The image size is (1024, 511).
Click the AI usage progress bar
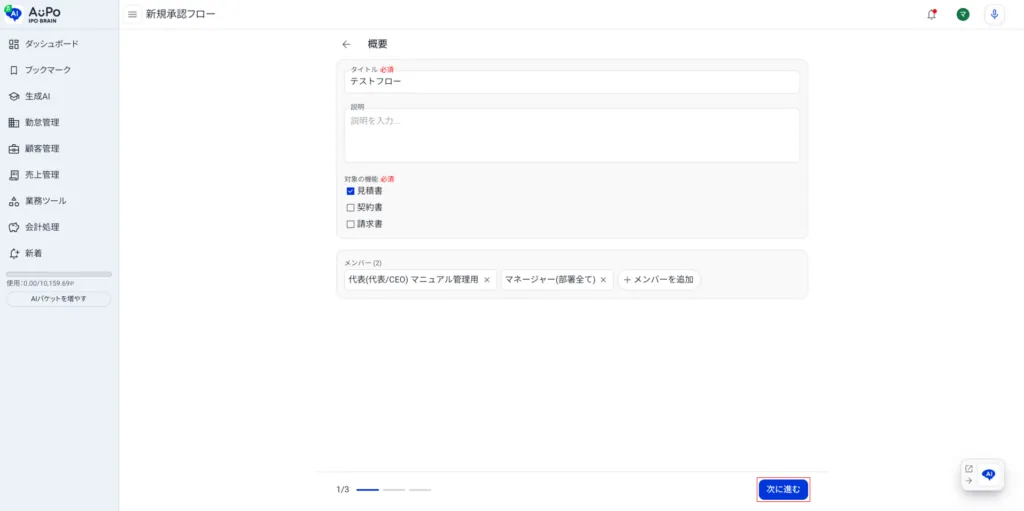(x=59, y=274)
